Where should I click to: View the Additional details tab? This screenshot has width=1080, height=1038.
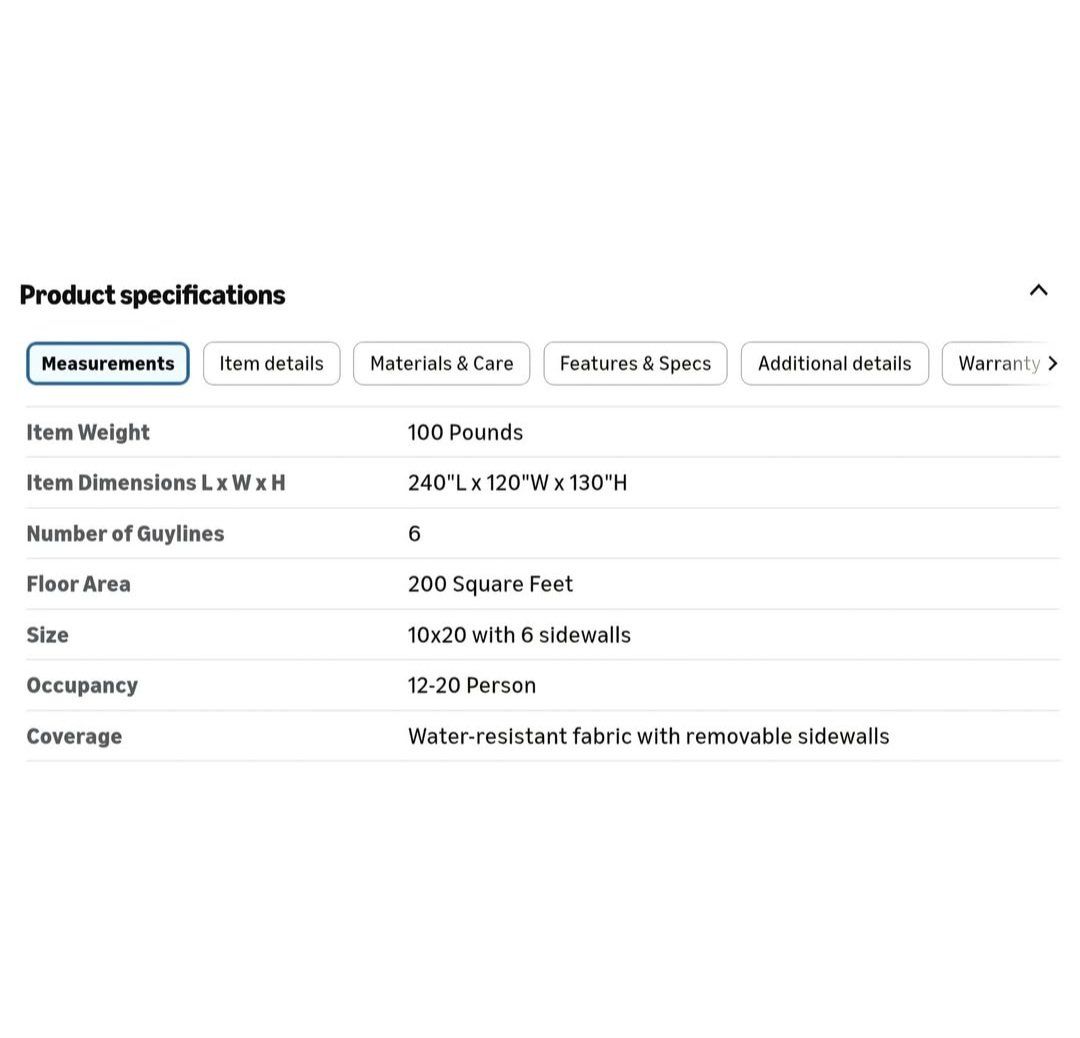[x=834, y=364]
